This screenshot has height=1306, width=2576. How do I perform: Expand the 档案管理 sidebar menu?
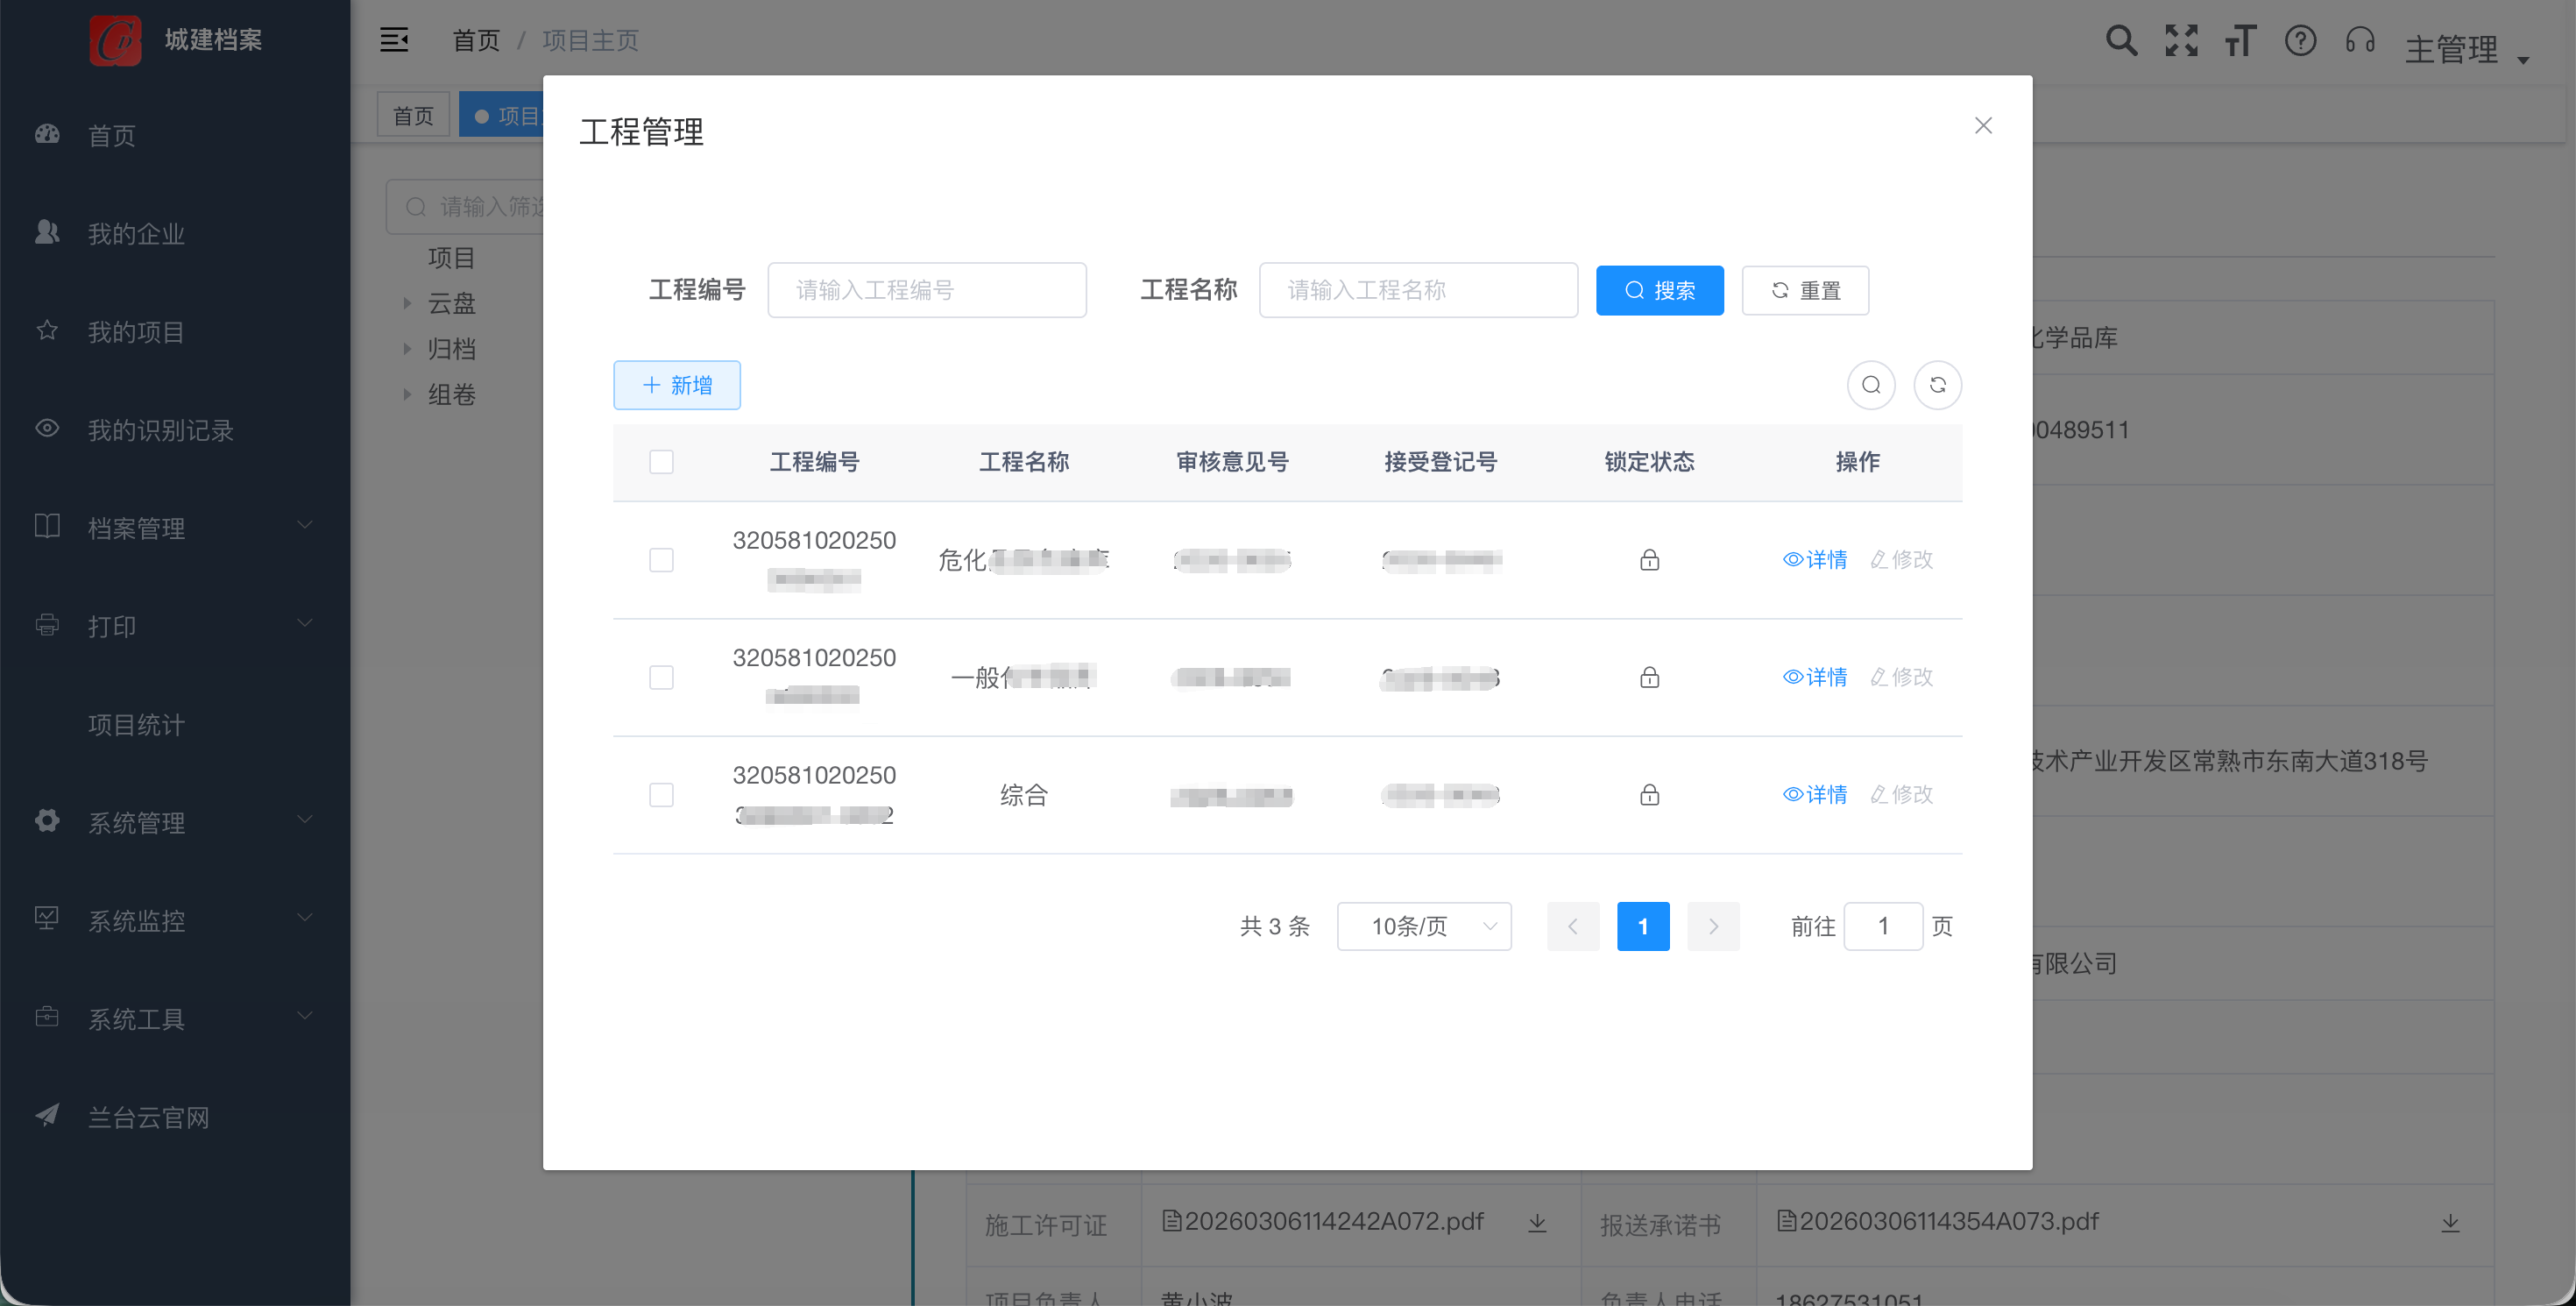click(x=175, y=527)
